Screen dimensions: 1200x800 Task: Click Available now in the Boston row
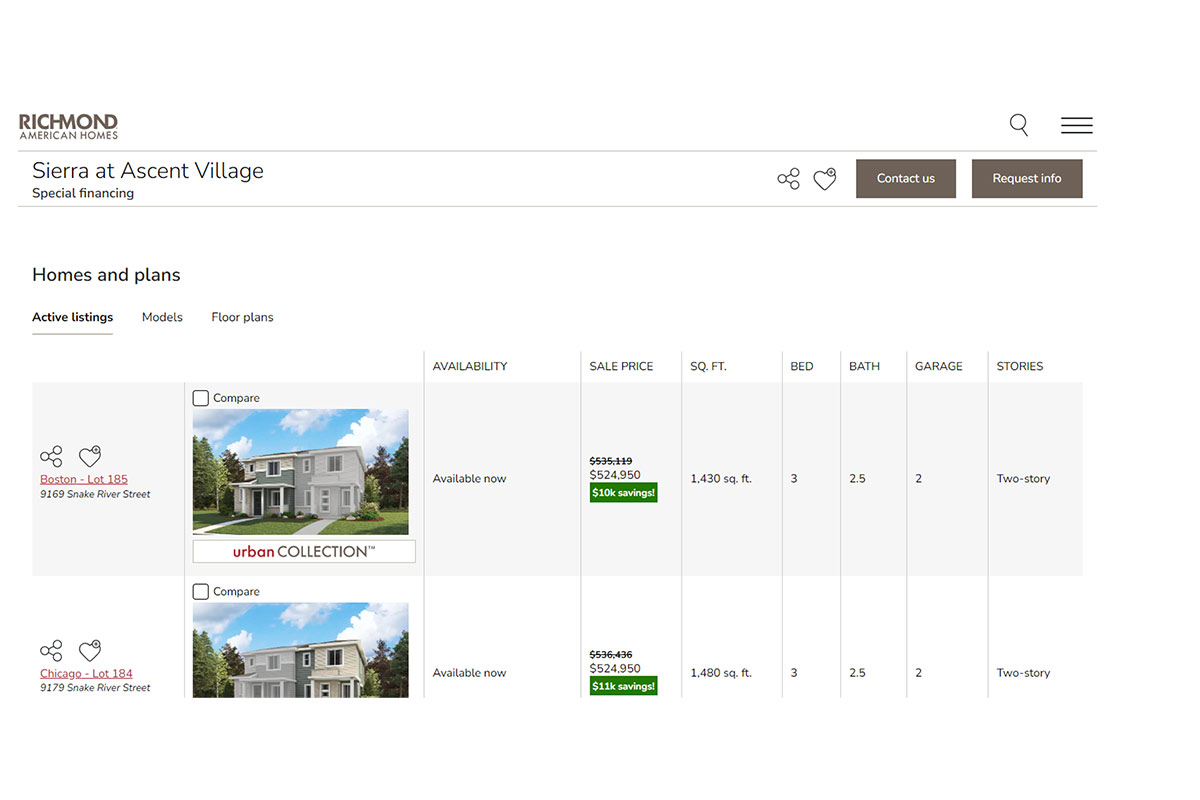(x=469, y=479)
